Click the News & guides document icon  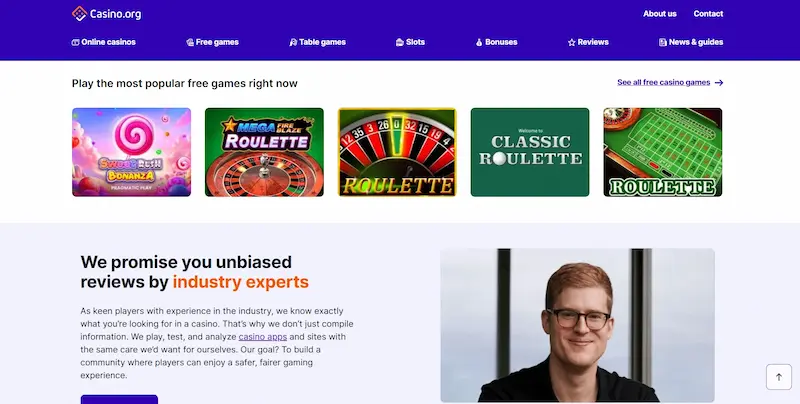(x=662, y=42)
